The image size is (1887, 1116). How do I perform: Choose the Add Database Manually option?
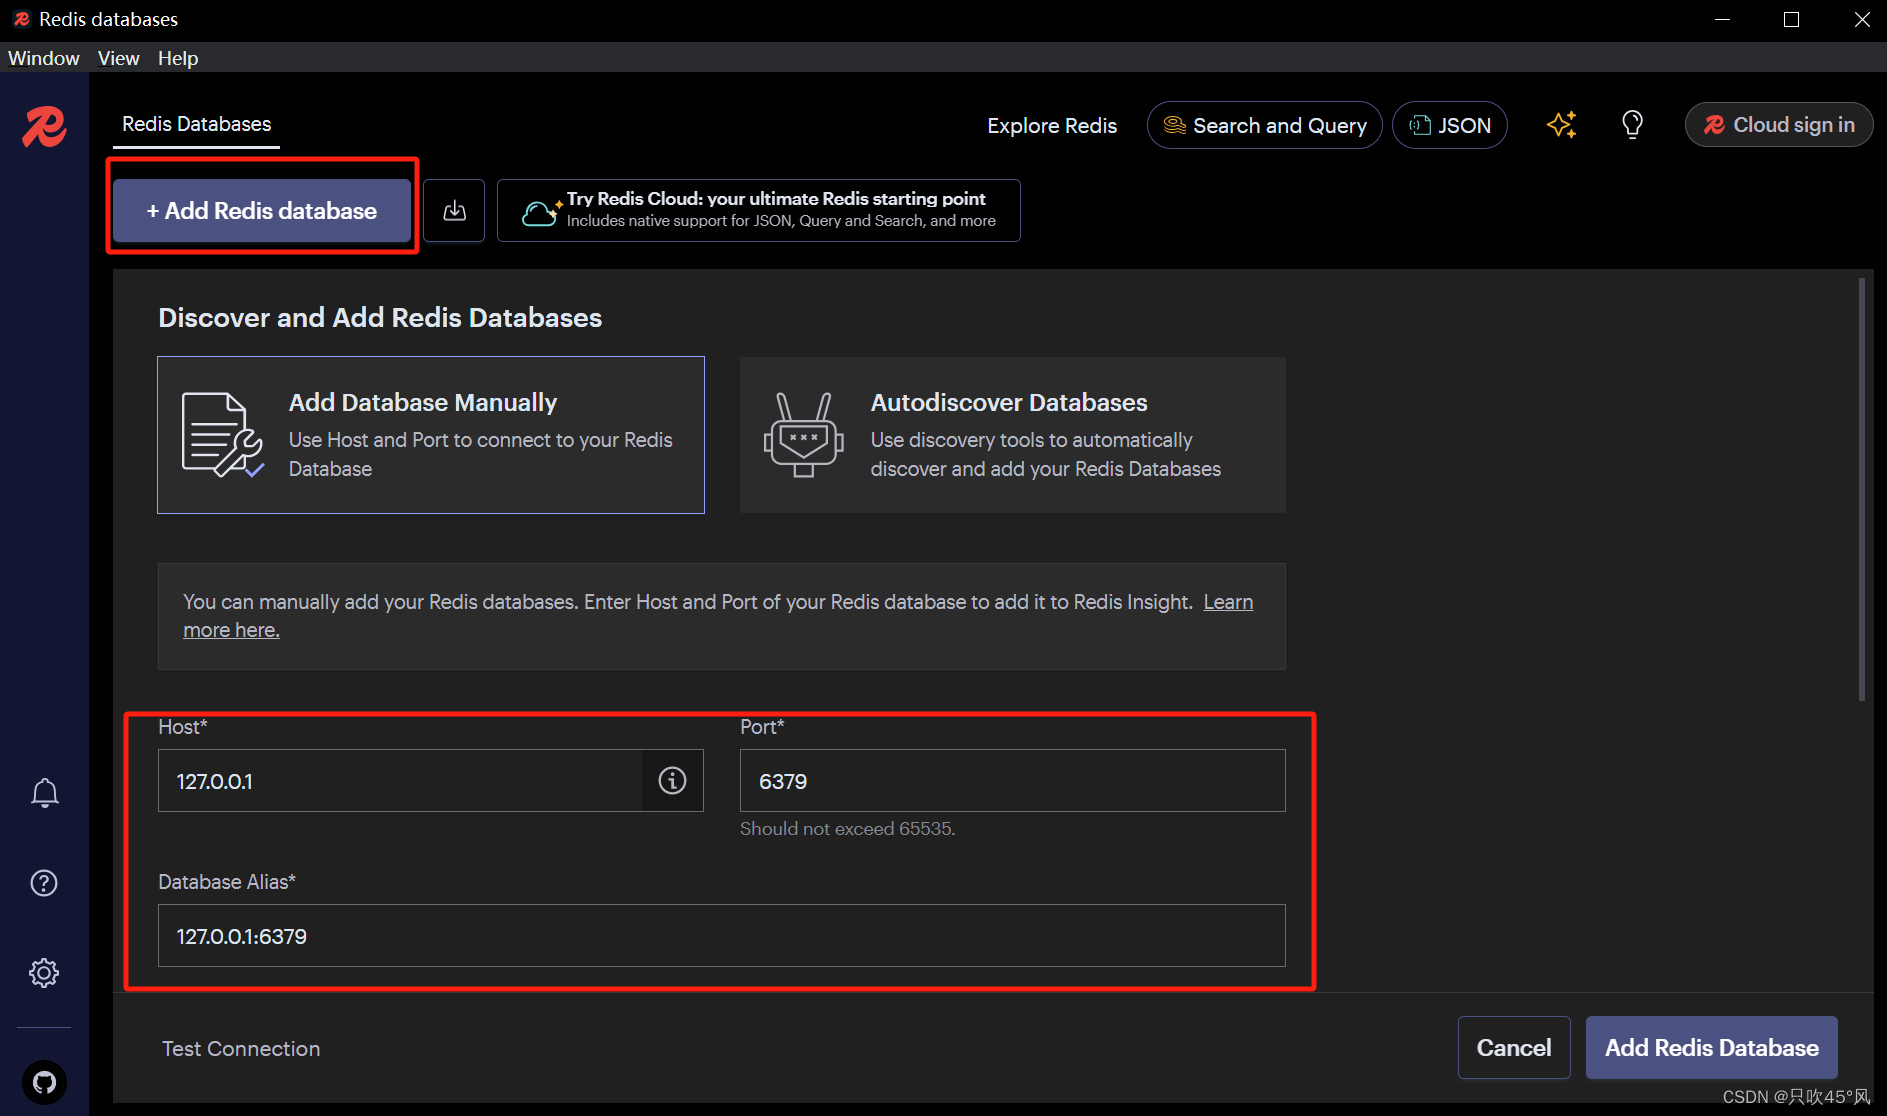click(431, 435)
